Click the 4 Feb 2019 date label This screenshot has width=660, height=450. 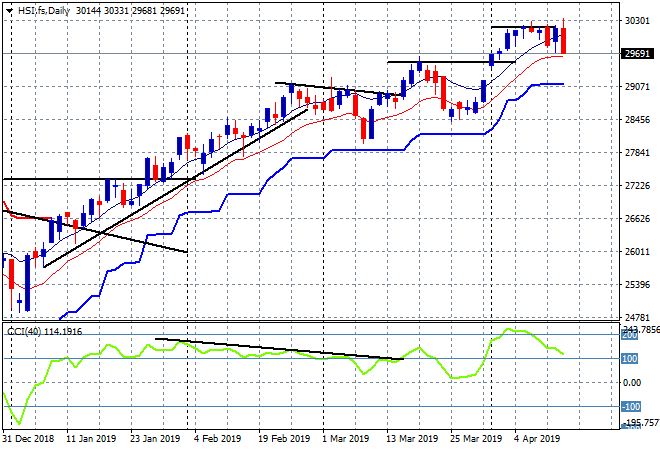click(216, 438)
